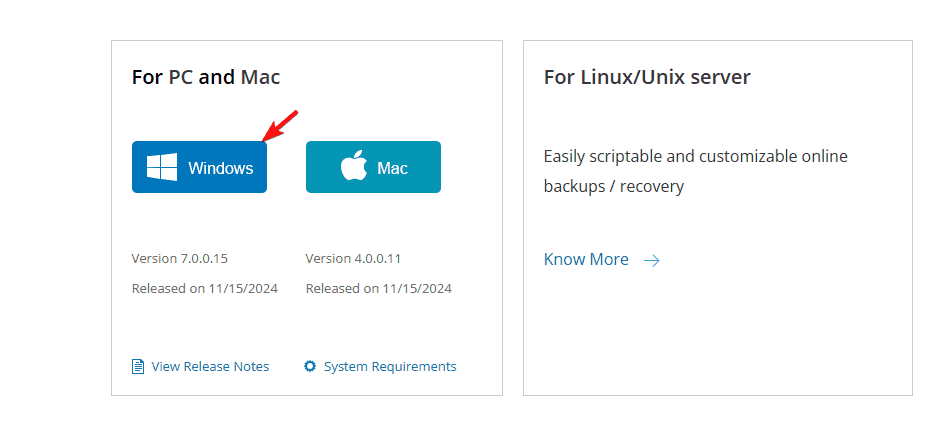
Task: Click the Apple logo icon
Action: click(354, 167)
